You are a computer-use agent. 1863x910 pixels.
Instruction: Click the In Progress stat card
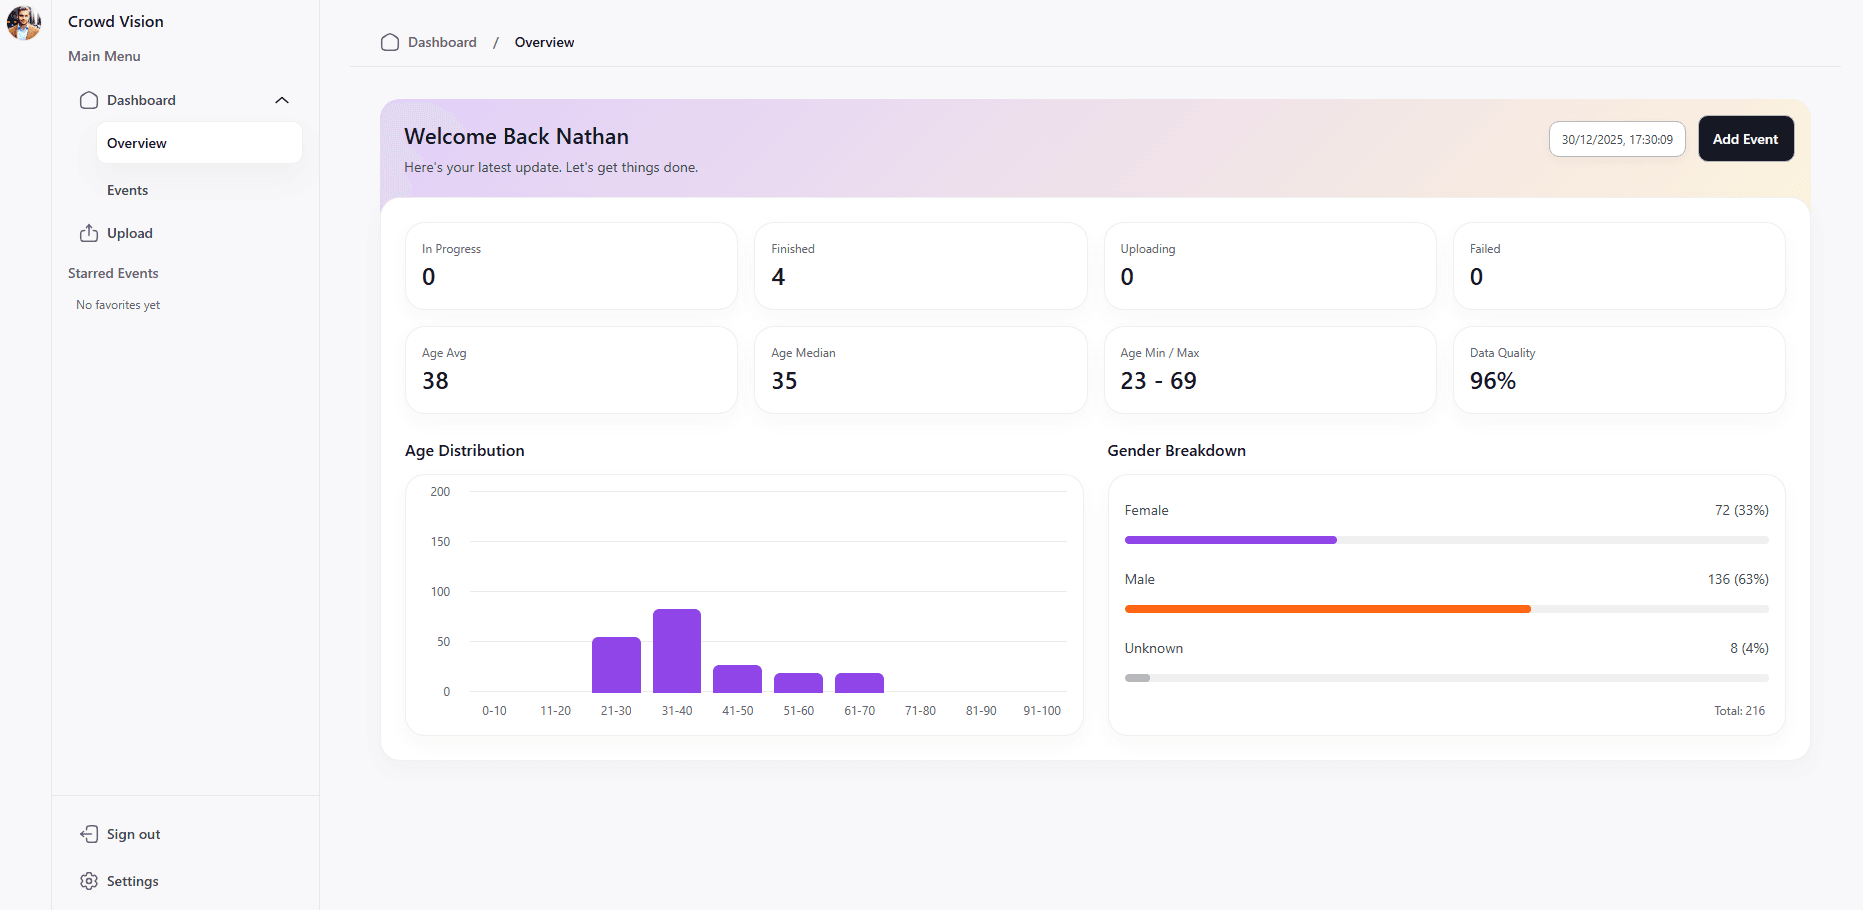571,266
